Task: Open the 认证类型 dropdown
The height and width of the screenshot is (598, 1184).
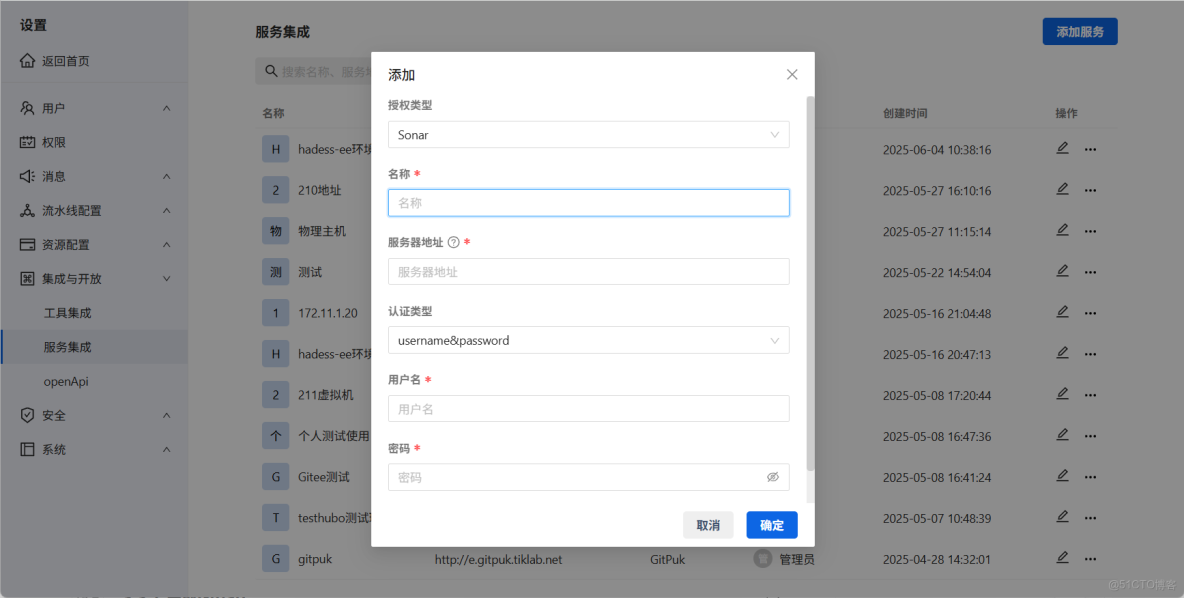Action: pyautogui.click(x=588, y=340)
